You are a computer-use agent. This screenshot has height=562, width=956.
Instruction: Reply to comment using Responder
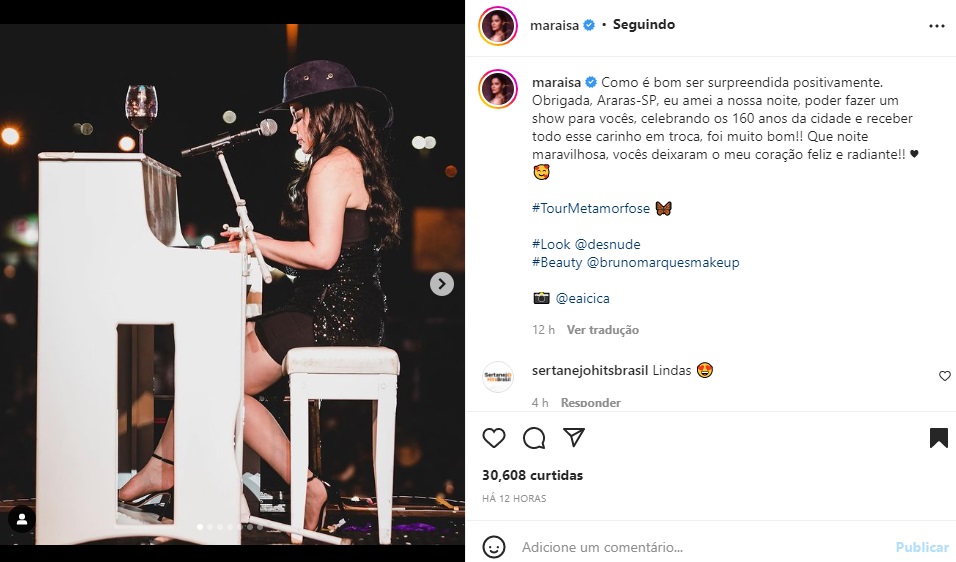click(x=590, y=403)
